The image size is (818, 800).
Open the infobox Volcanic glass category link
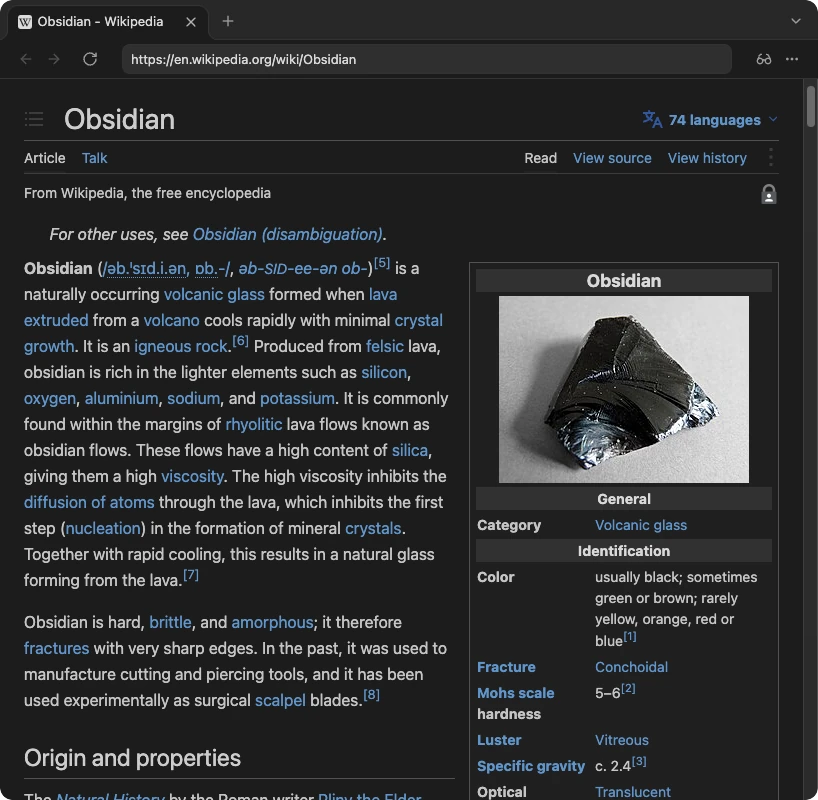(641, 526)
